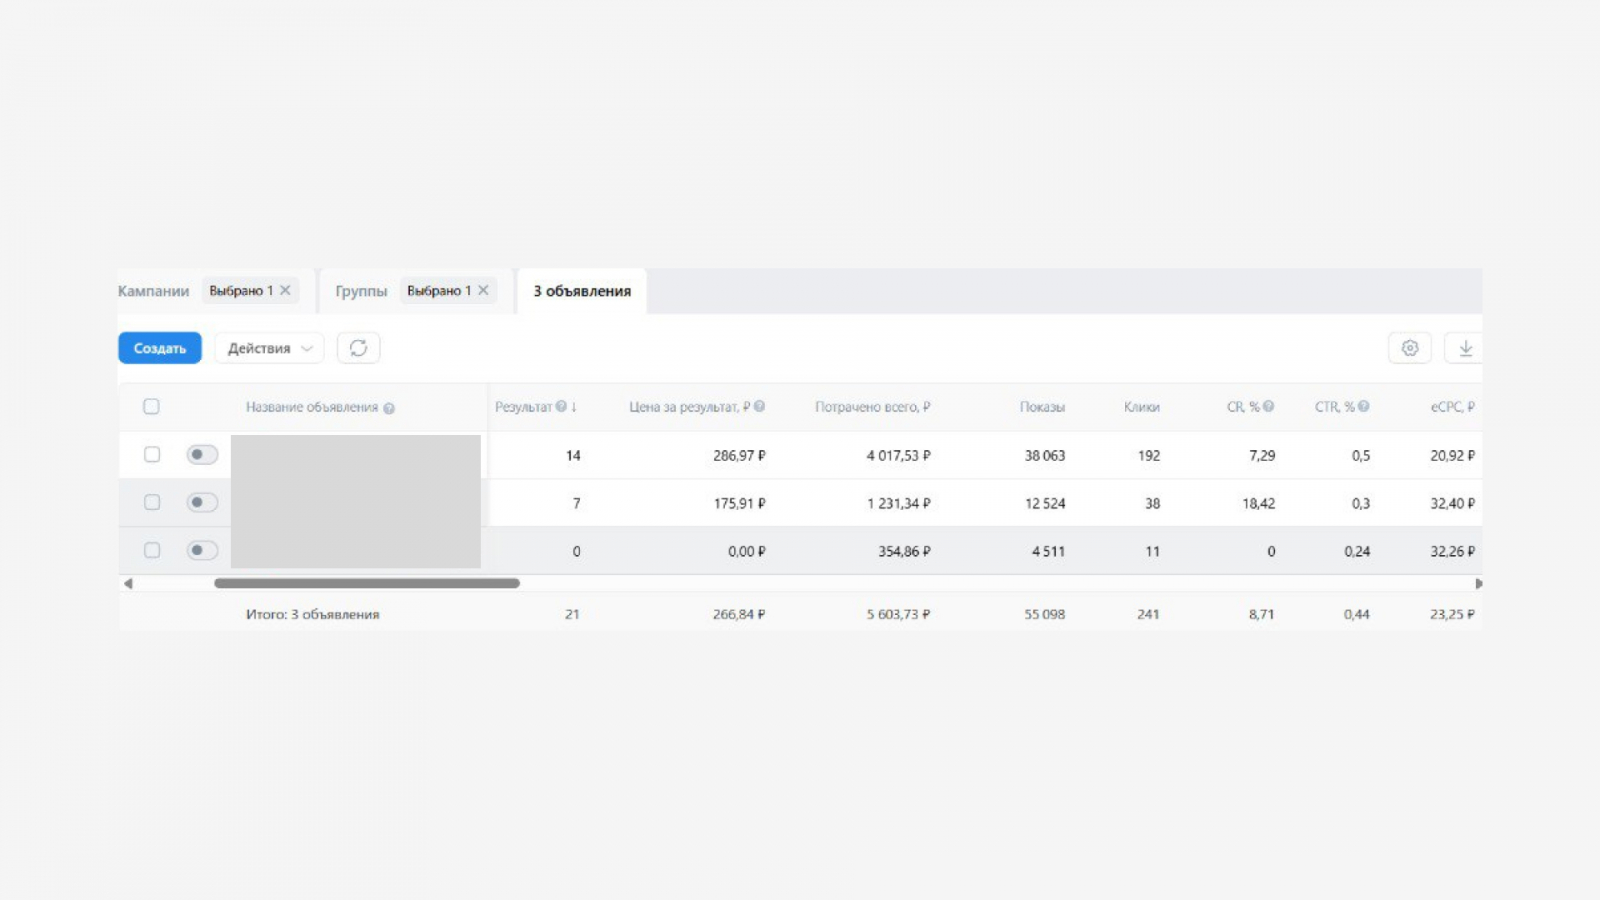Image resolution: width=1600 pixels, height=900 pixels.
Task: Click the total clicks value 241
Action: (x=1148, y=614)
